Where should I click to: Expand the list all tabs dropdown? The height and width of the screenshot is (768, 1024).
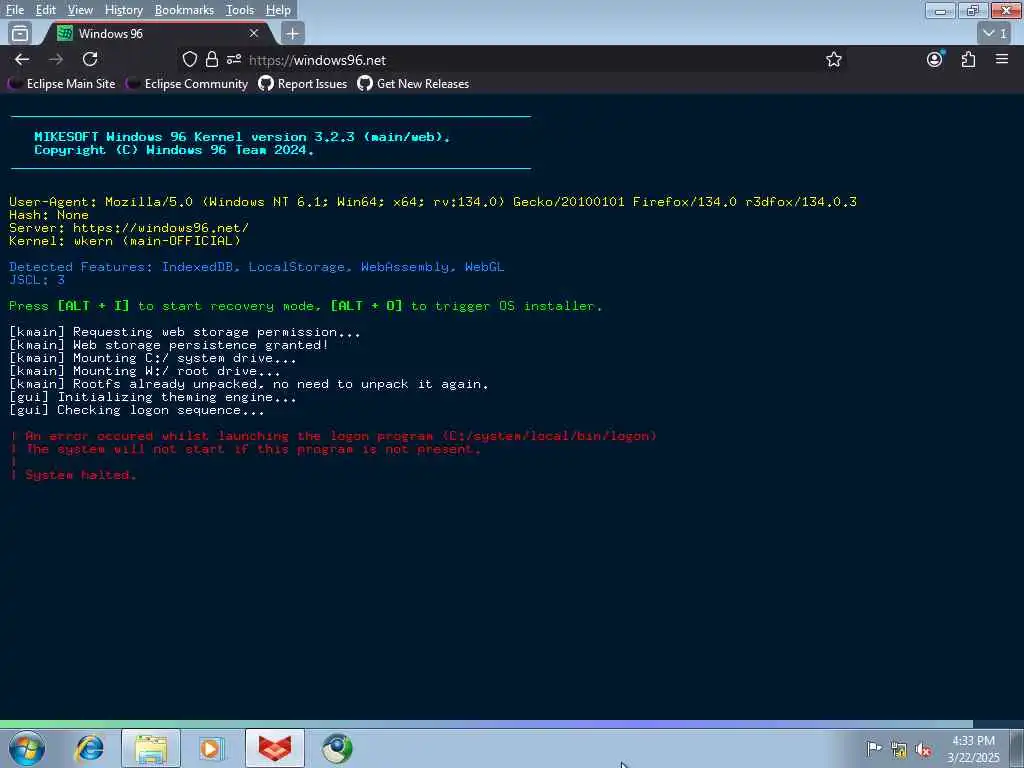point(995,33)
